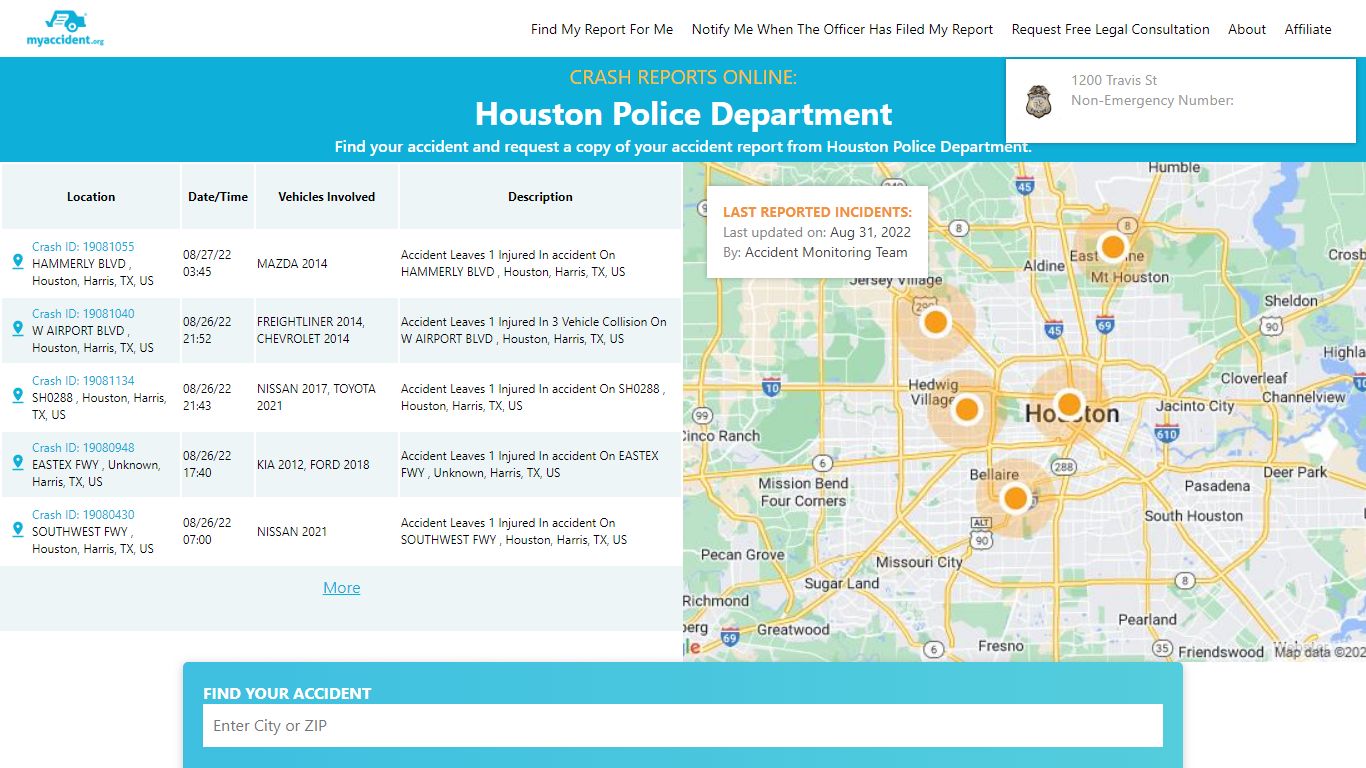Open the Affiliate page

1308,29
